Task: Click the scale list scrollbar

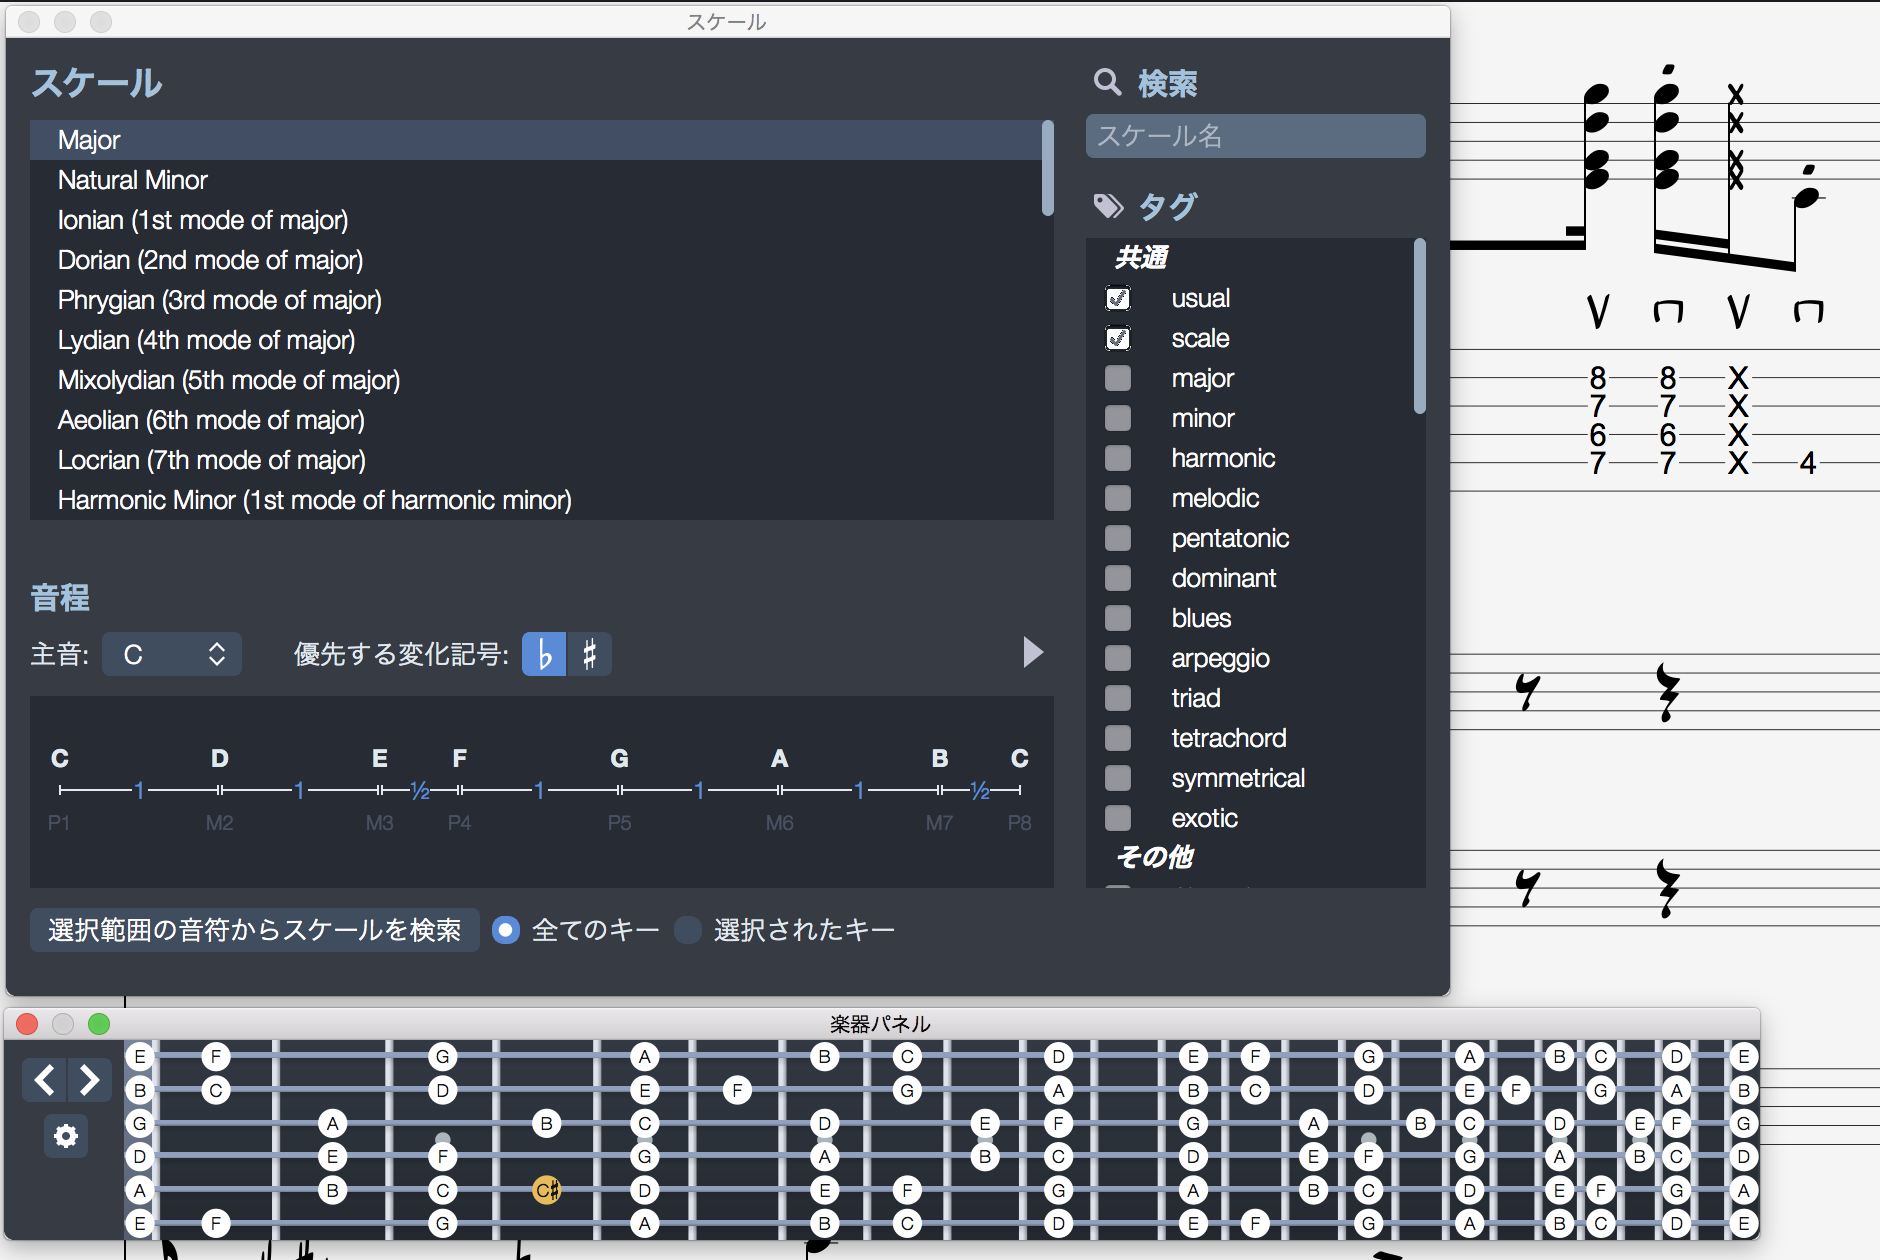Action: (1047, 168)
